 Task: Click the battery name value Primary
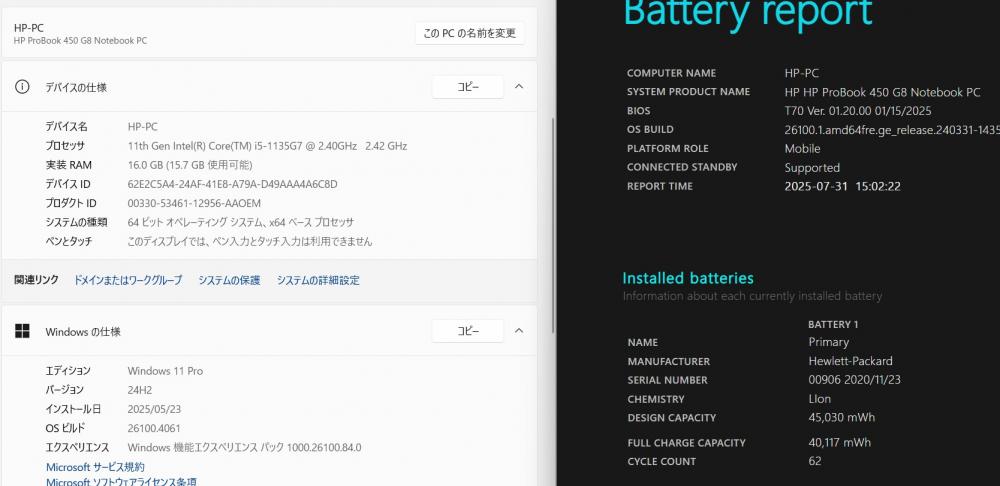(x=828, y=342)
